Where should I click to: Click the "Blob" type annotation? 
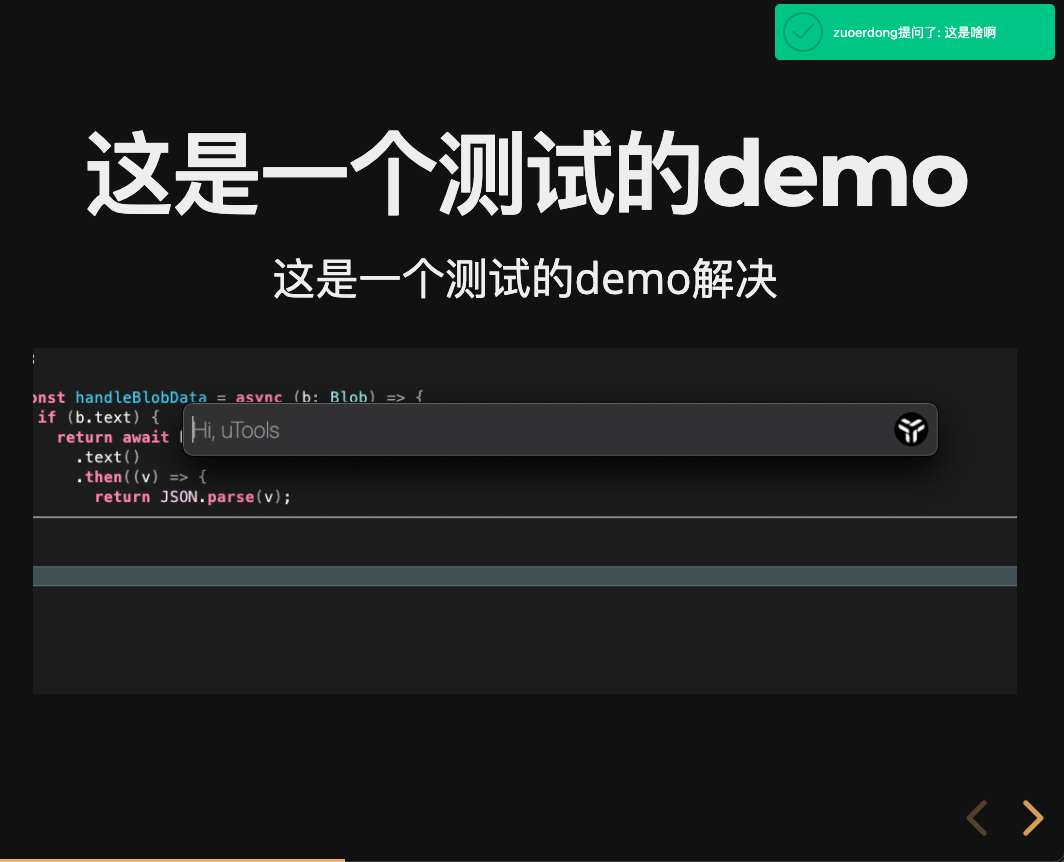348,397
